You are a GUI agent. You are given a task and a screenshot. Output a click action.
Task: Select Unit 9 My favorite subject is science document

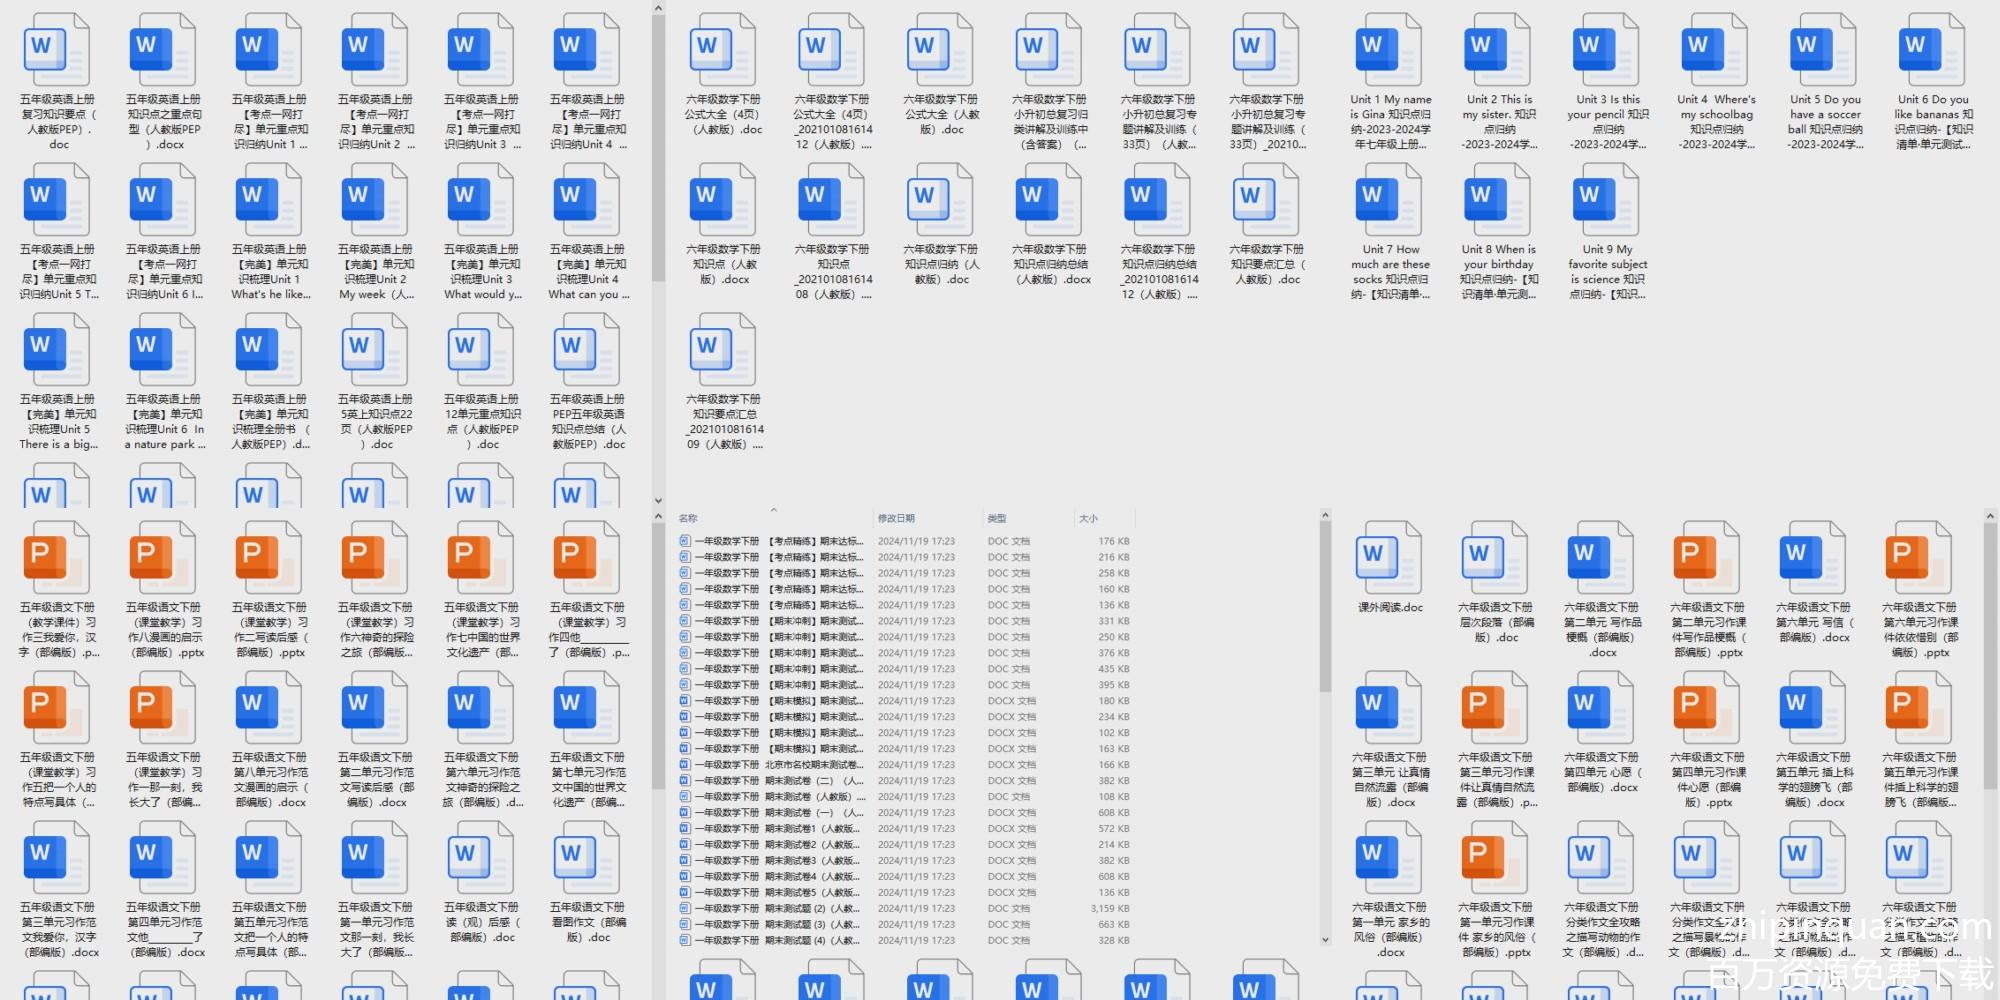coord(1607,200)
